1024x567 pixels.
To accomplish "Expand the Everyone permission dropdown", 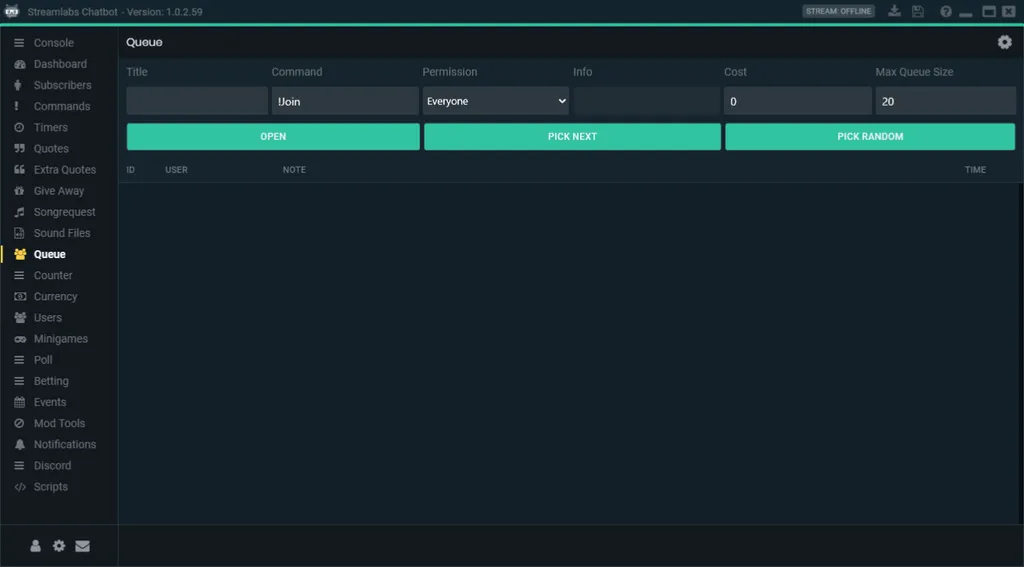I will tap(496, 101).
